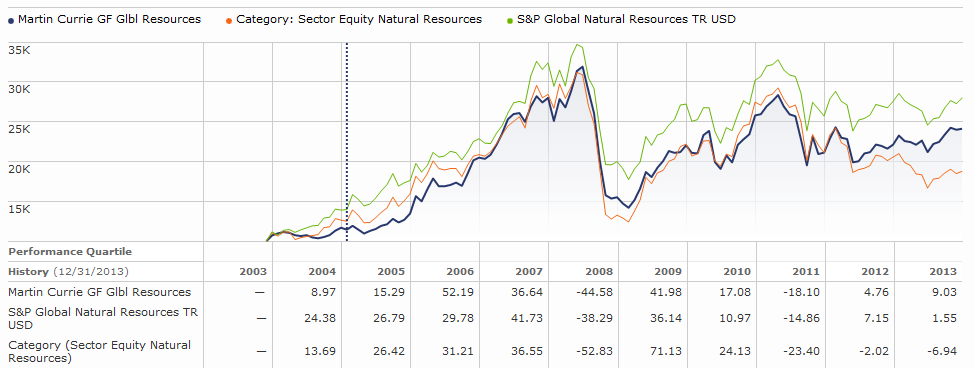Click the Performance Quartile row heading

[70, 252]
